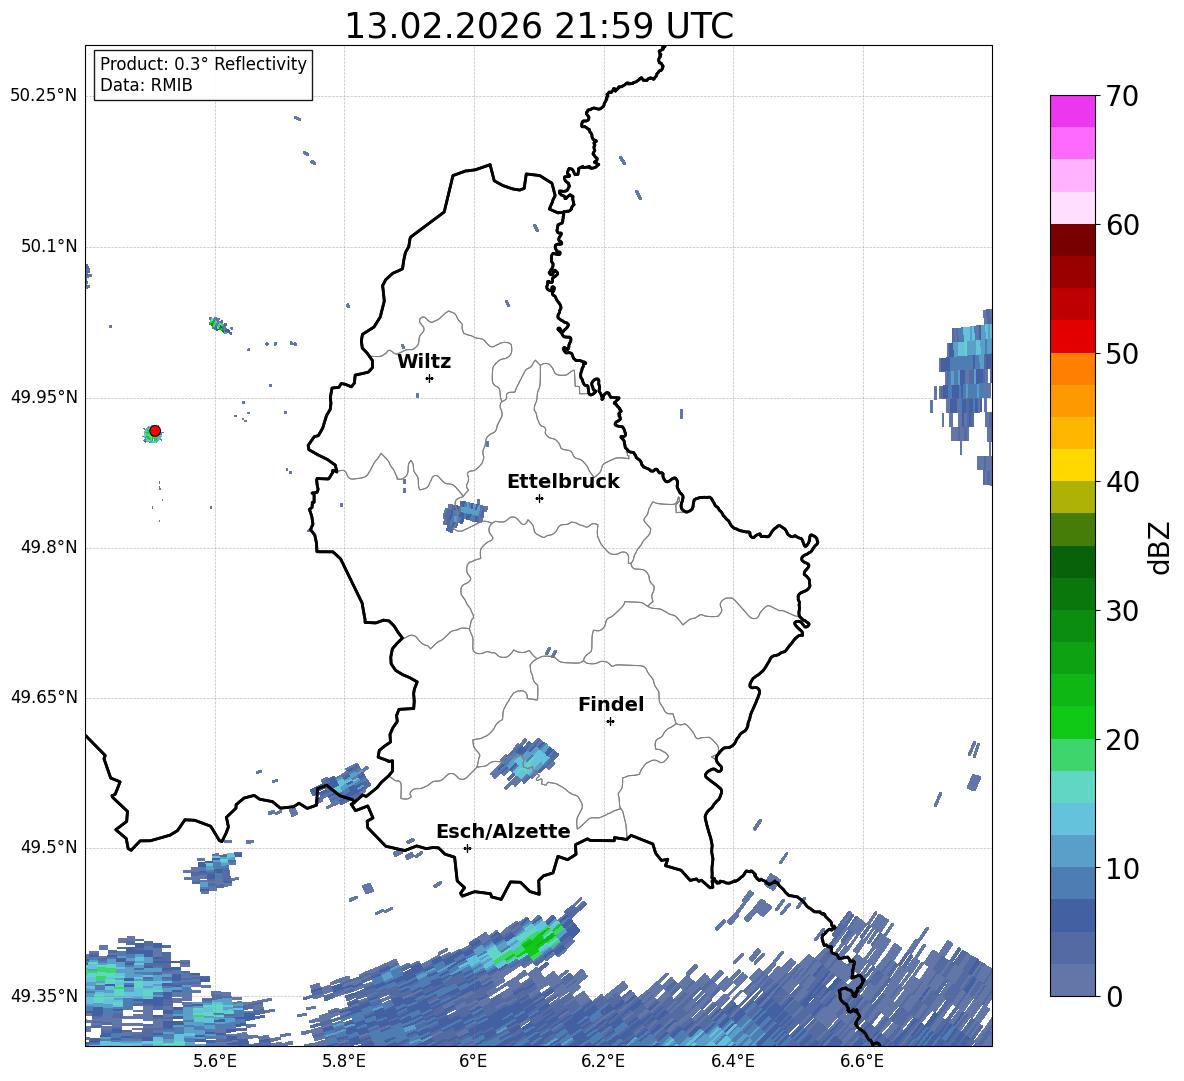1184x1081 pixels.
Task: Click the radar echo southwest of Findel
Action: pyautogui.click(x=526, y=762)
